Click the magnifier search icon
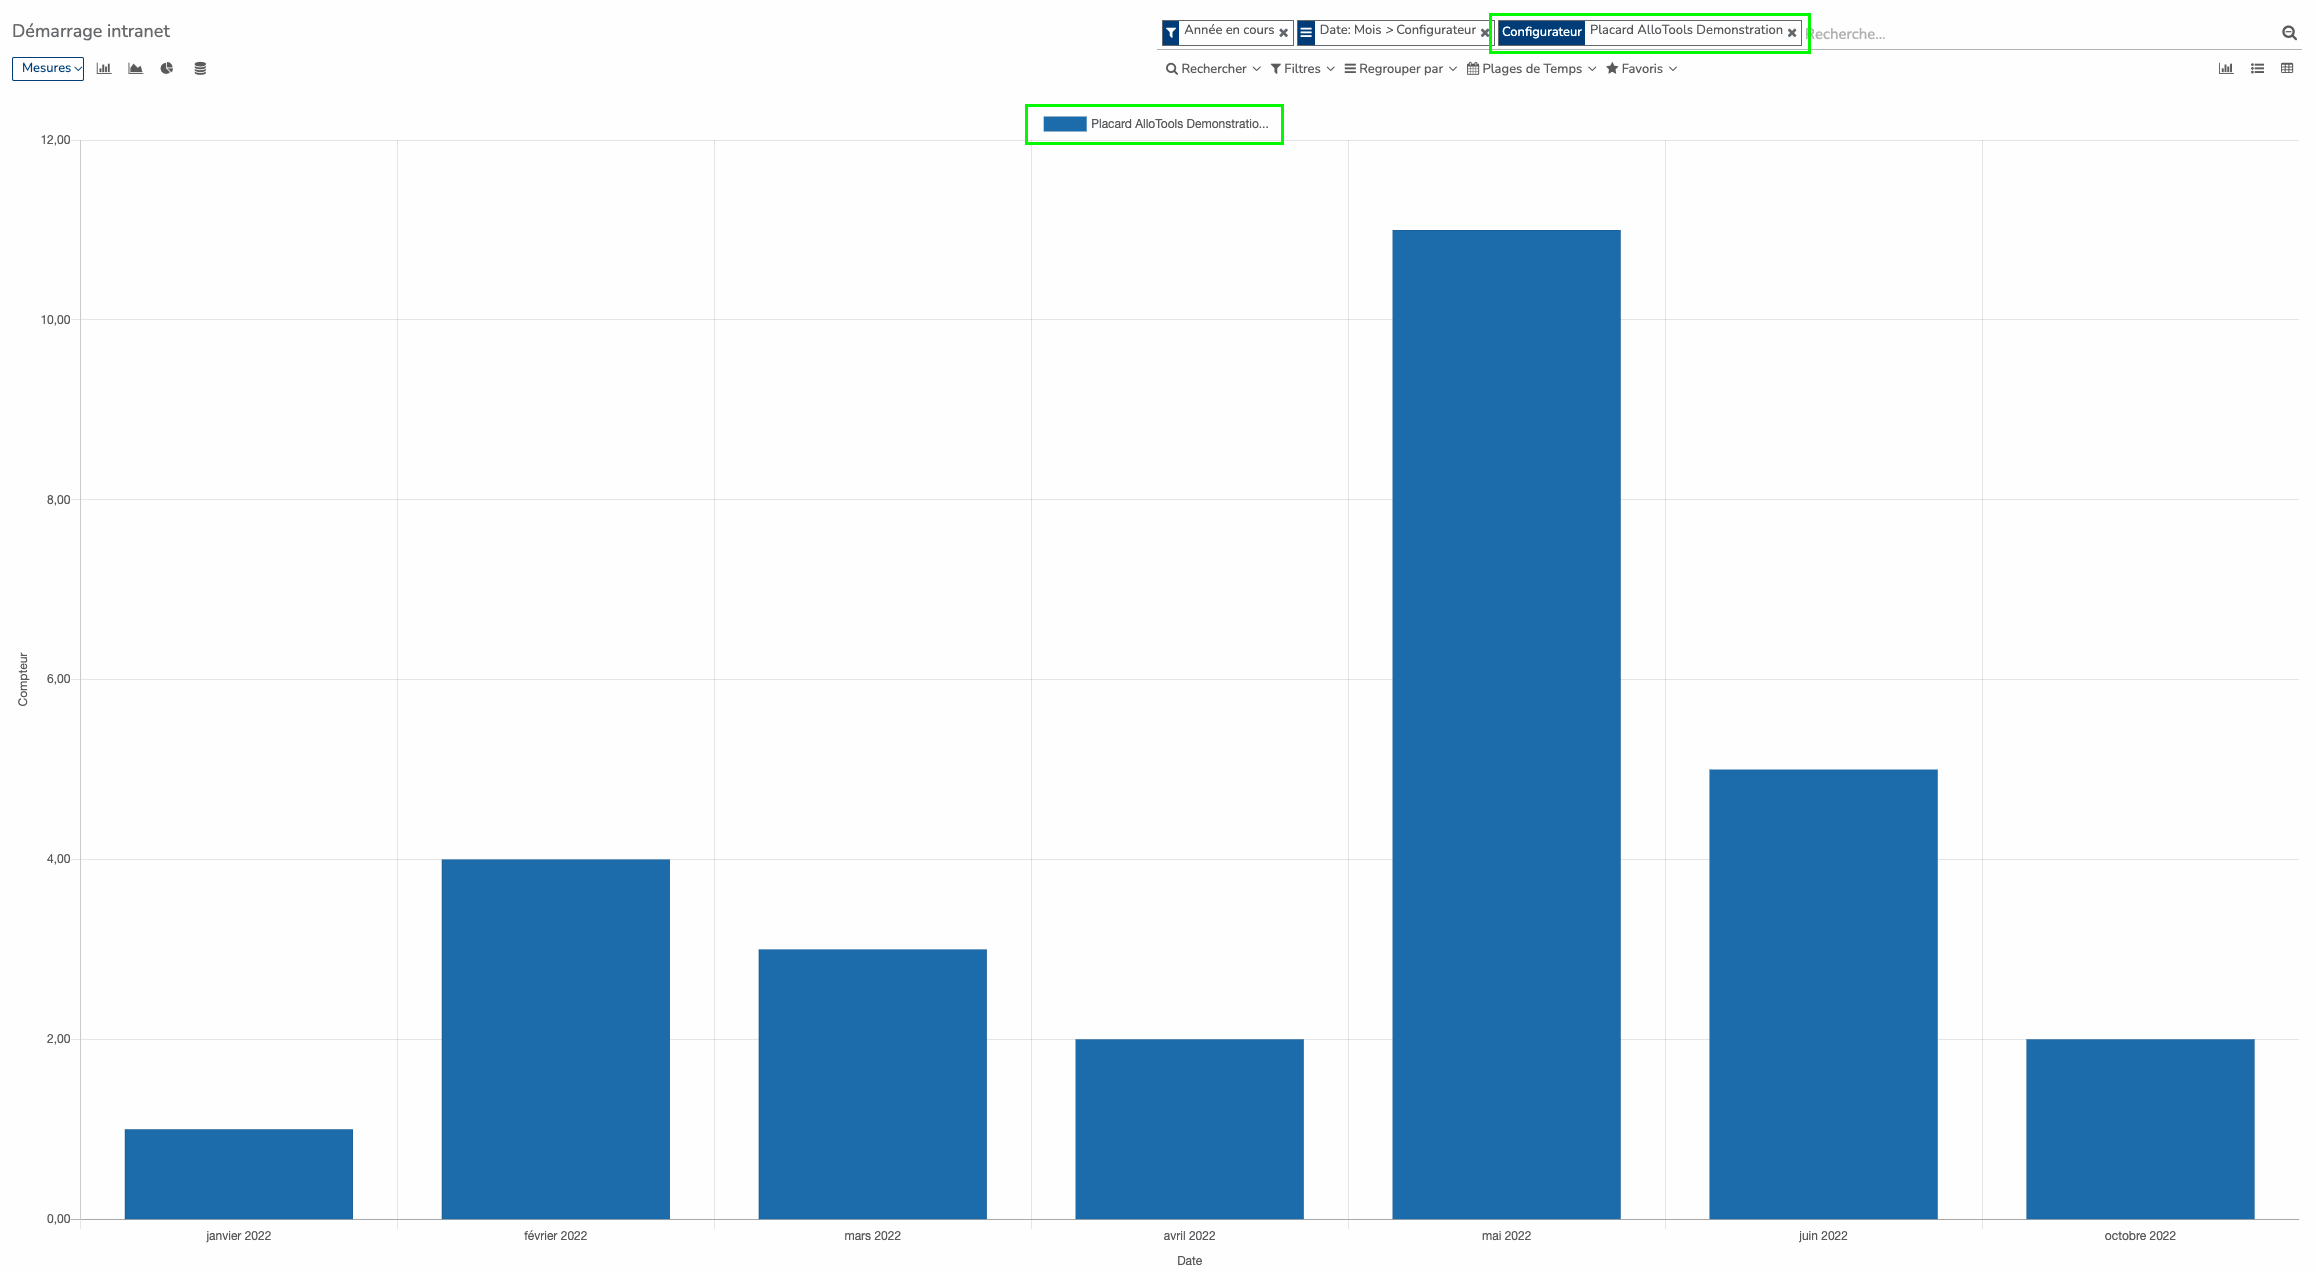This screenshot has width=2316, height=1272. (x=2289, y=33)
